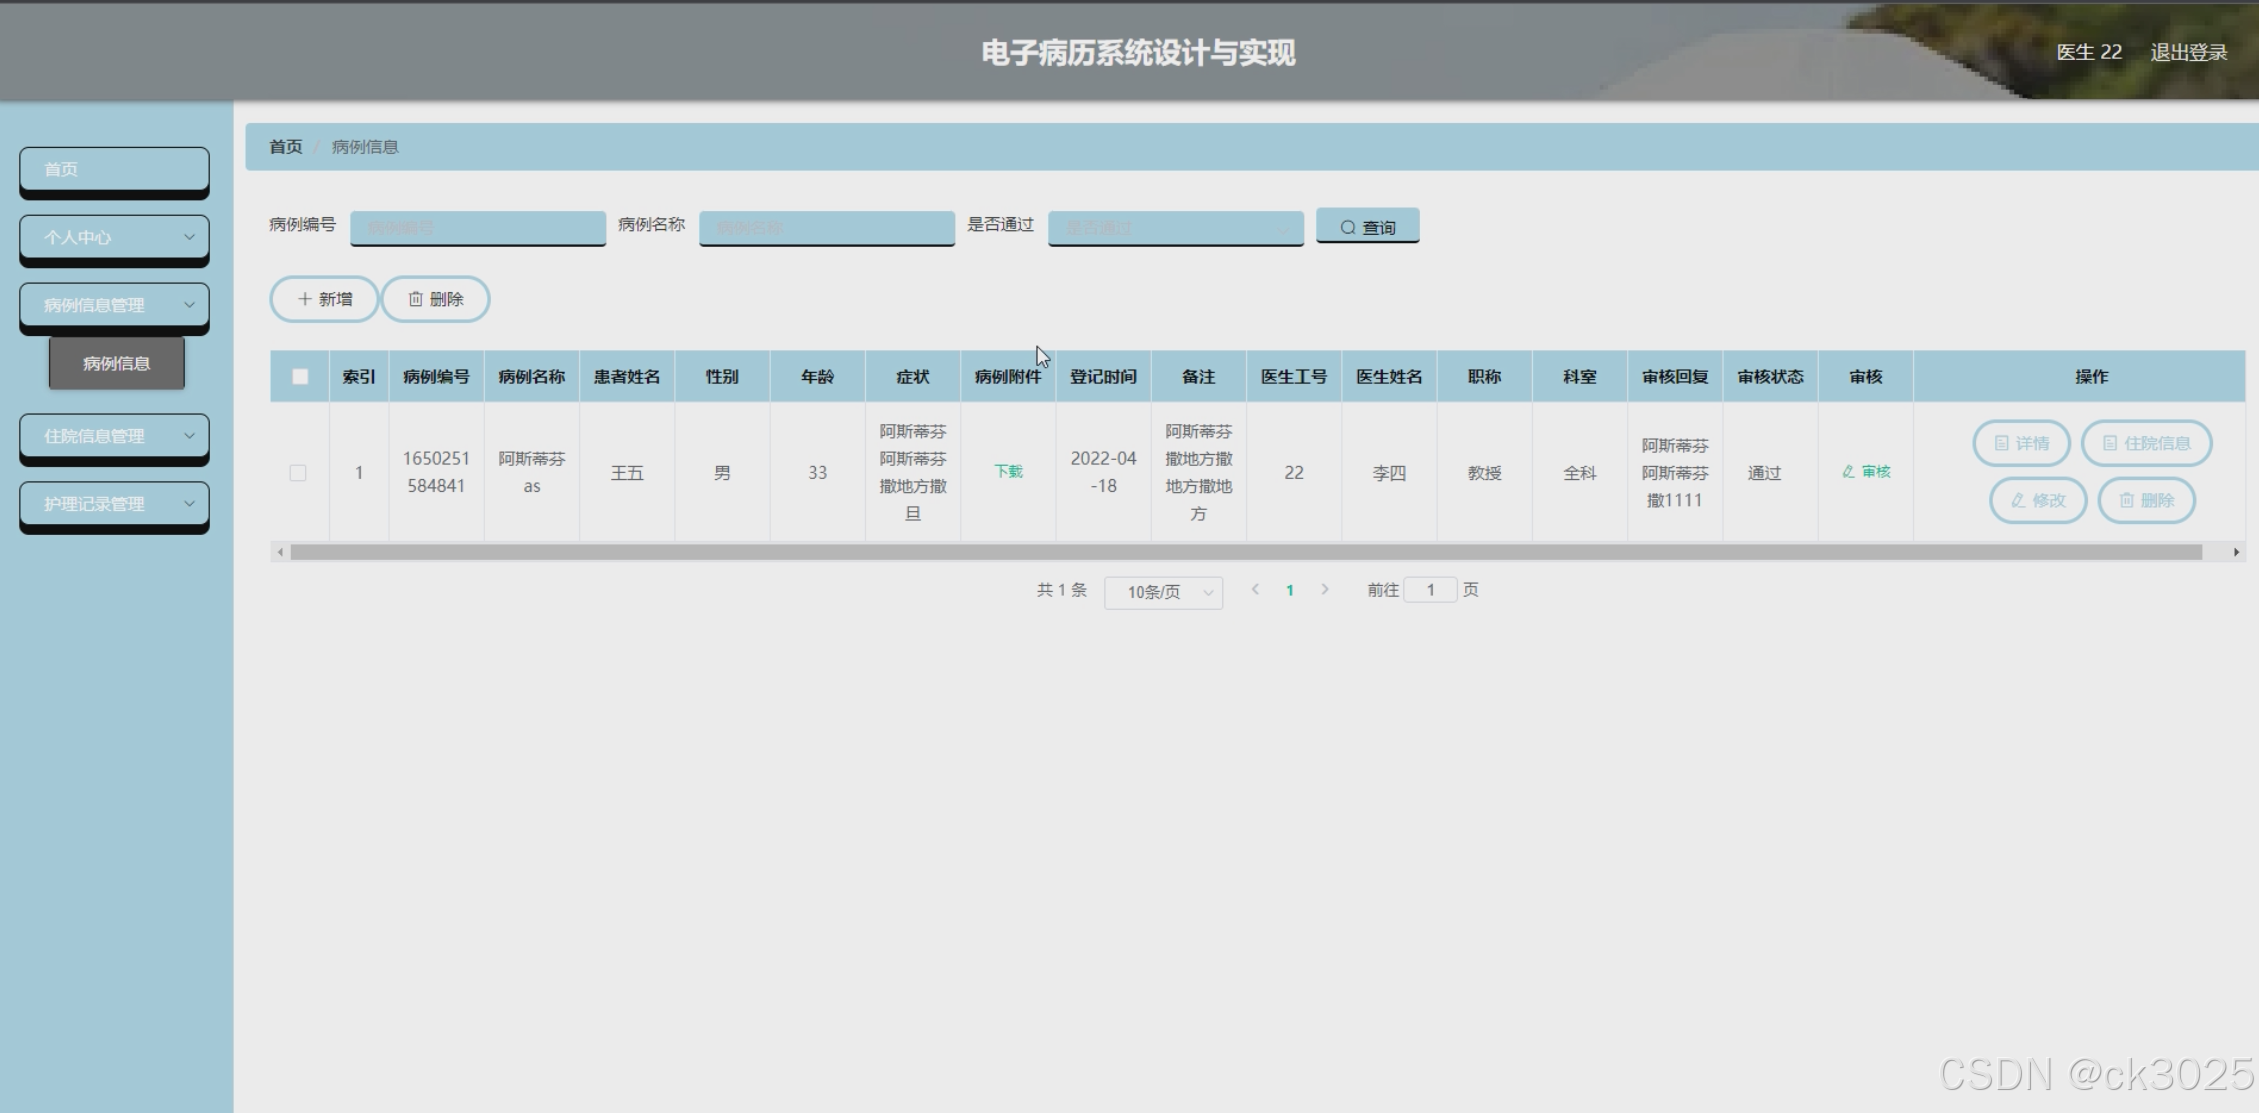
Task: Open the 是否通过 dropdown filter
Action: point(1175,227)
